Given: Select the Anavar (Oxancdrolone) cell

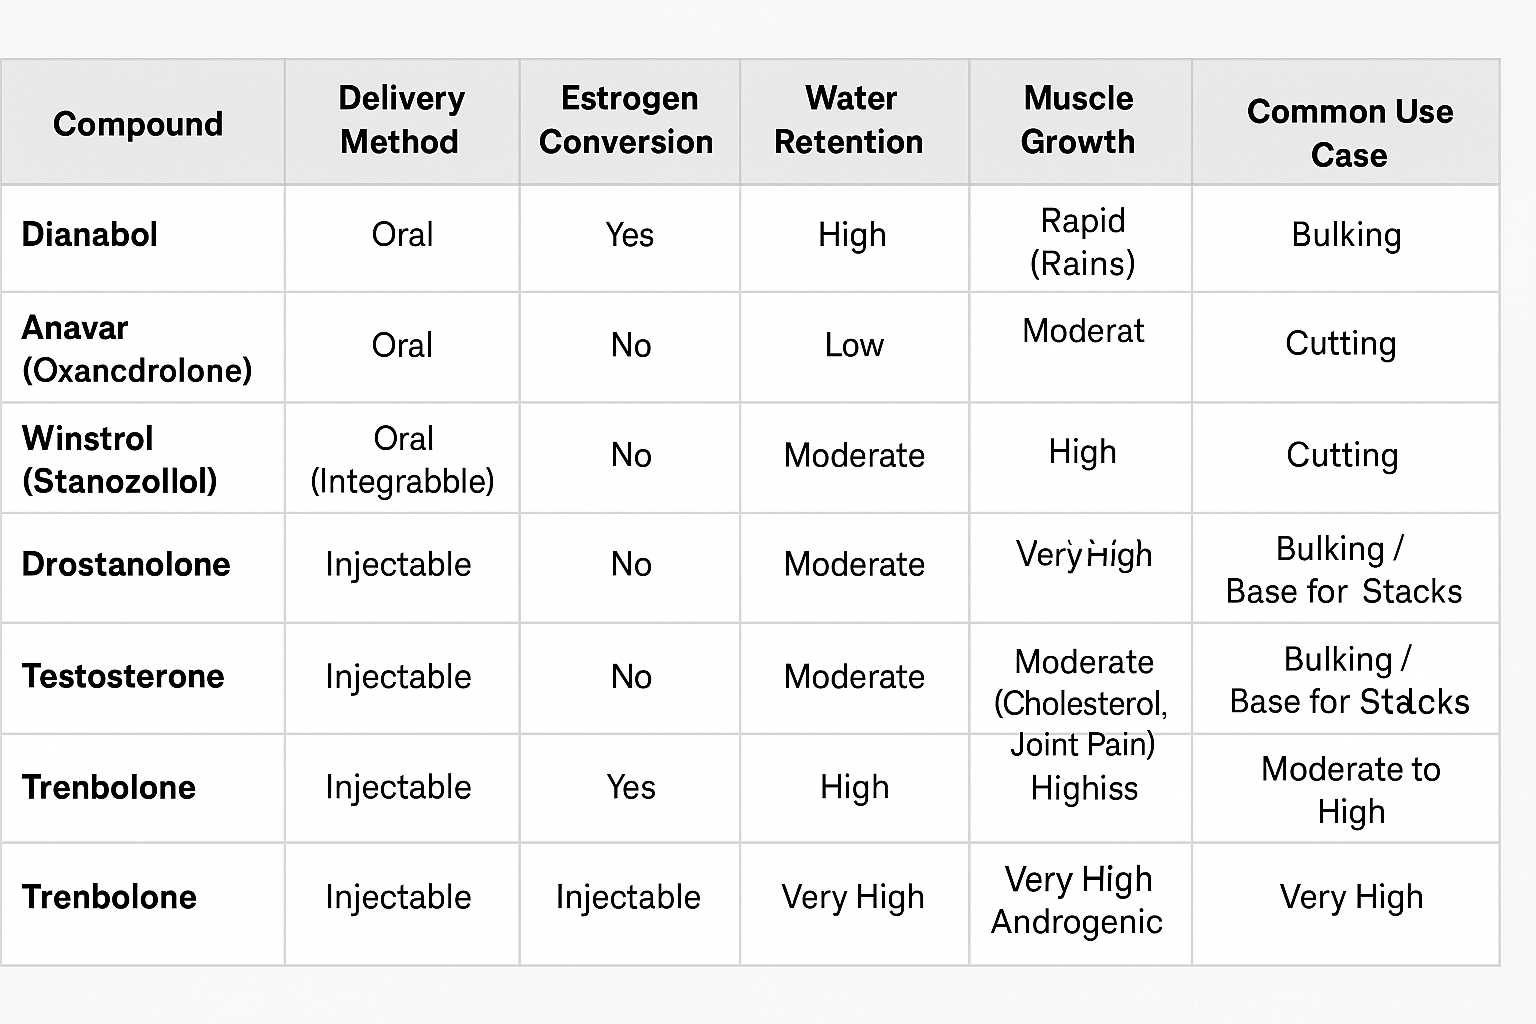Looking at the screenshot, I should (x=136, y=349).
